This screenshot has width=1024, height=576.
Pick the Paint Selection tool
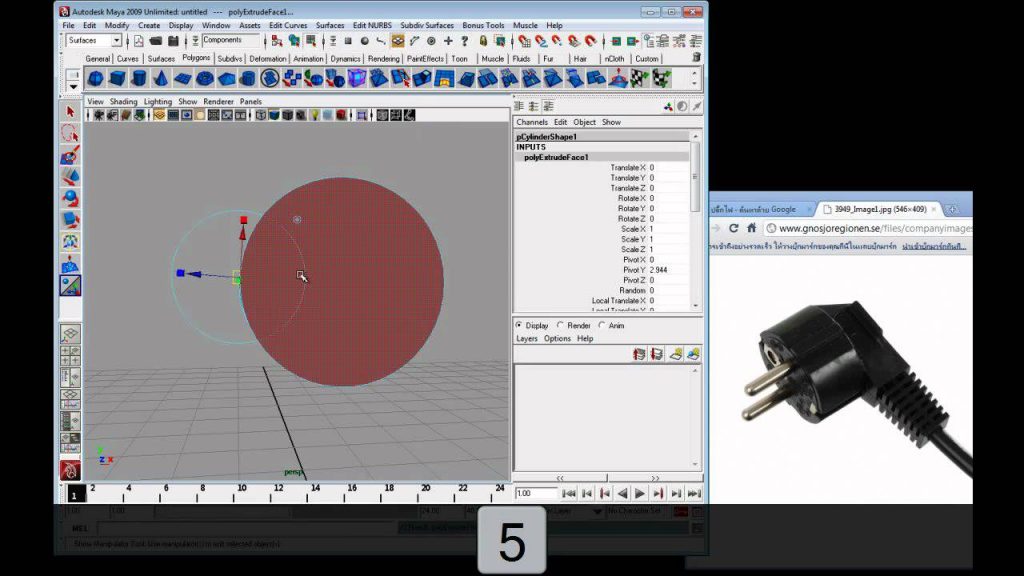point(71,155)
